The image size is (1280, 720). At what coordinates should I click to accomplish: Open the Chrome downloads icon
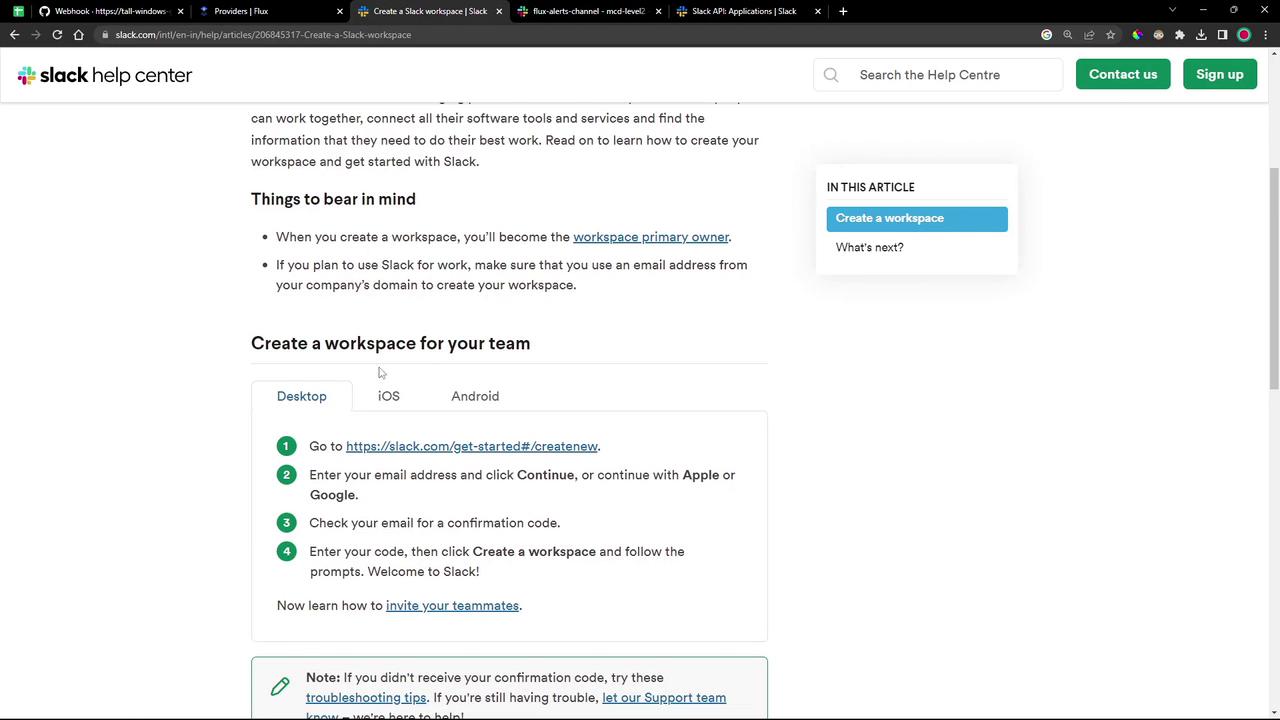[1201, 35]
